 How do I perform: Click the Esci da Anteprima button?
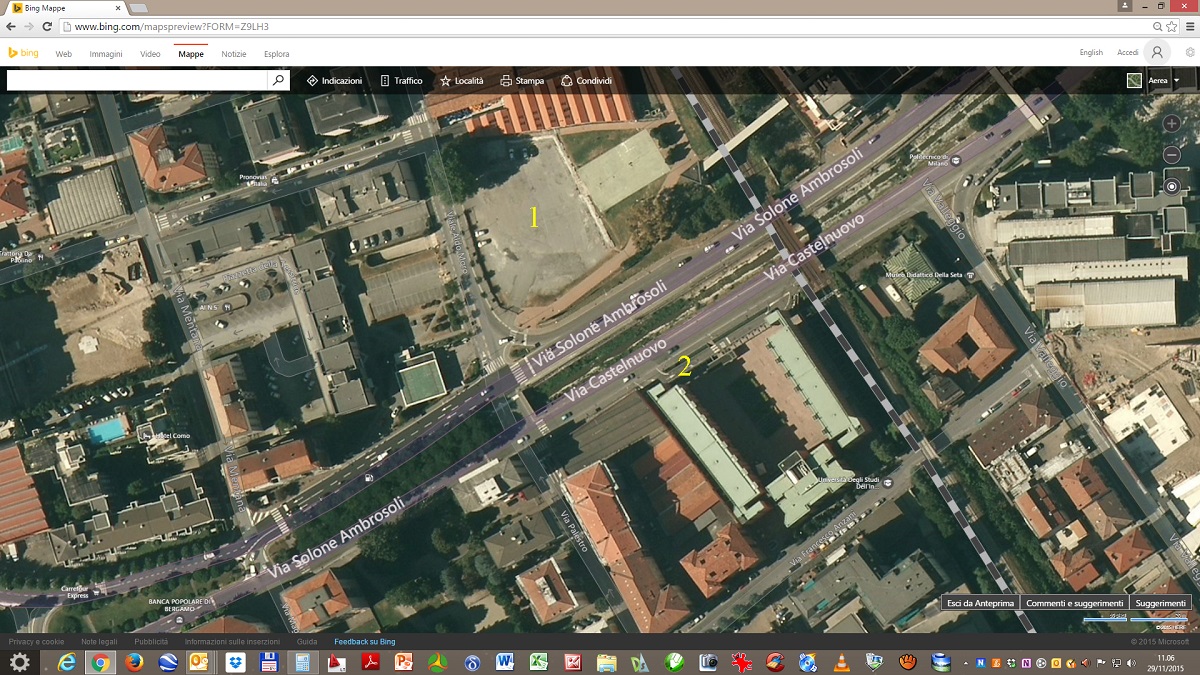tap(981, 603)
